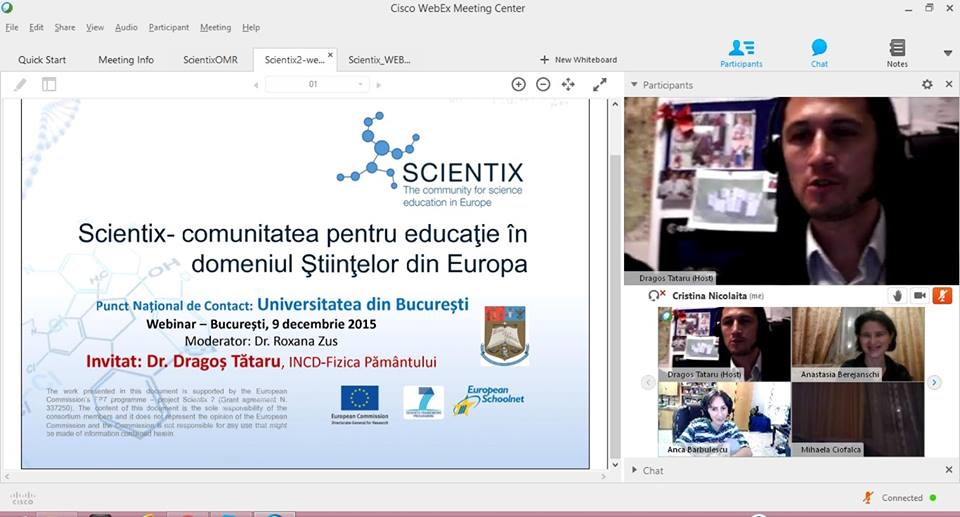This screenshot has width=960, height=517.
Task: Open the Help menu
Action: pyautogui.click(x=251, y=28)
